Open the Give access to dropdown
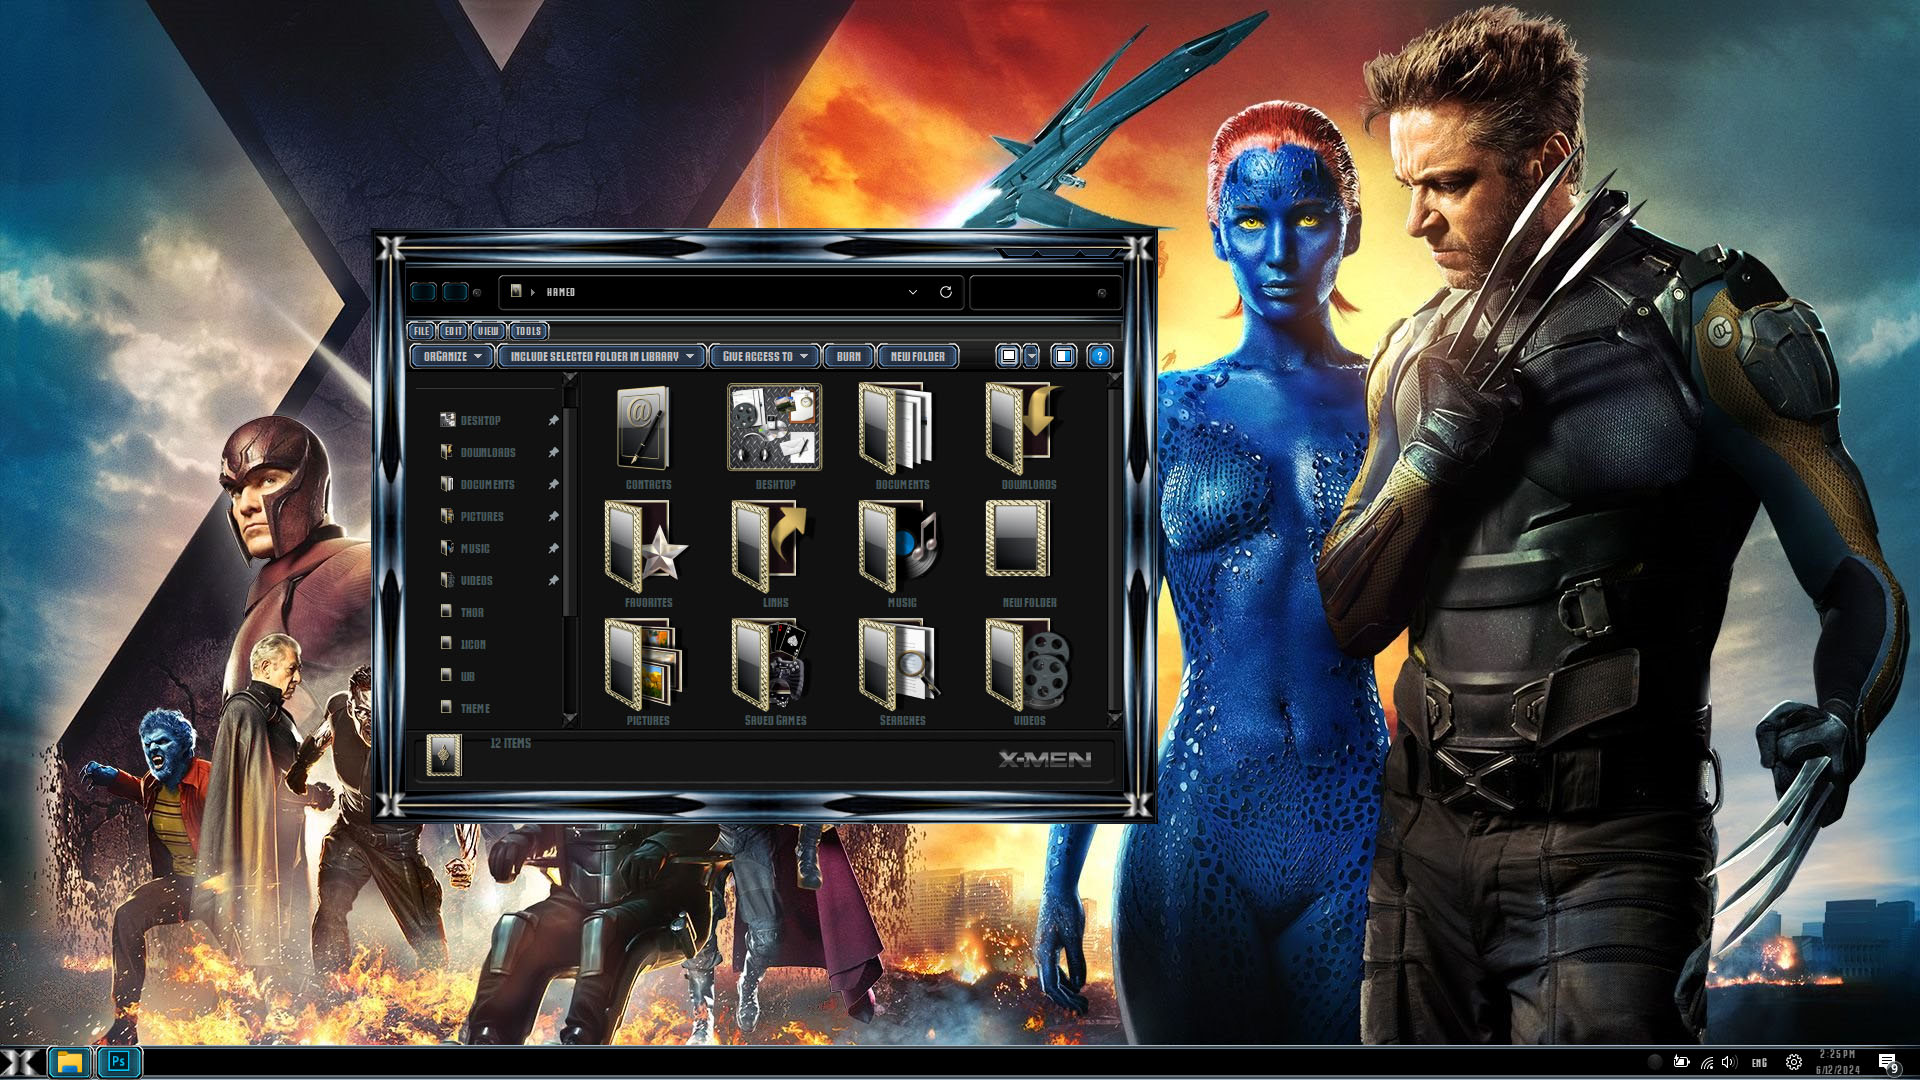Image resolution: width=1920 pixels, height=1080 pixels. pos(765,356)
